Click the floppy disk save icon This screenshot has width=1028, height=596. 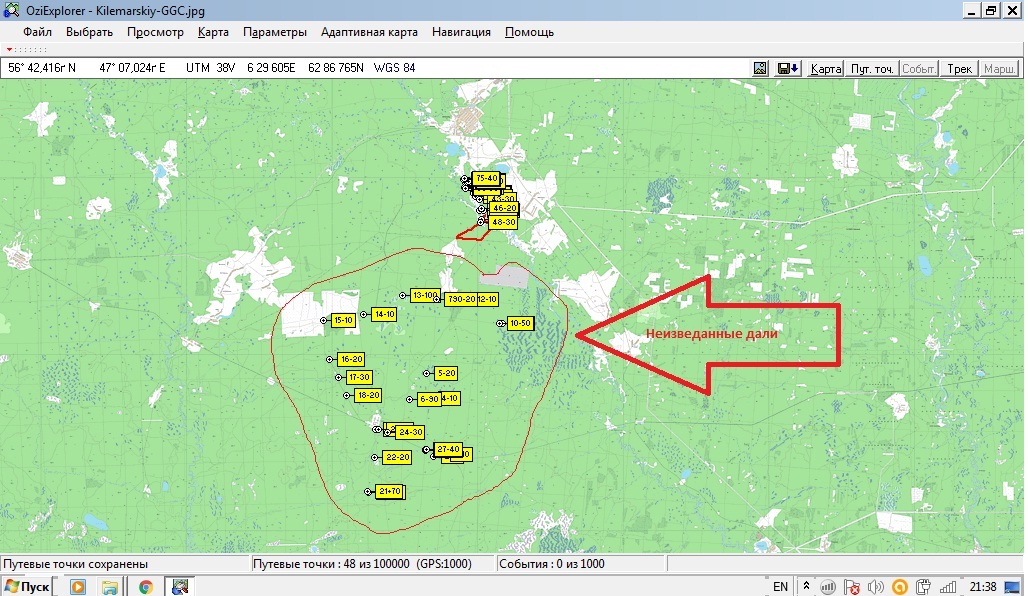788,68
